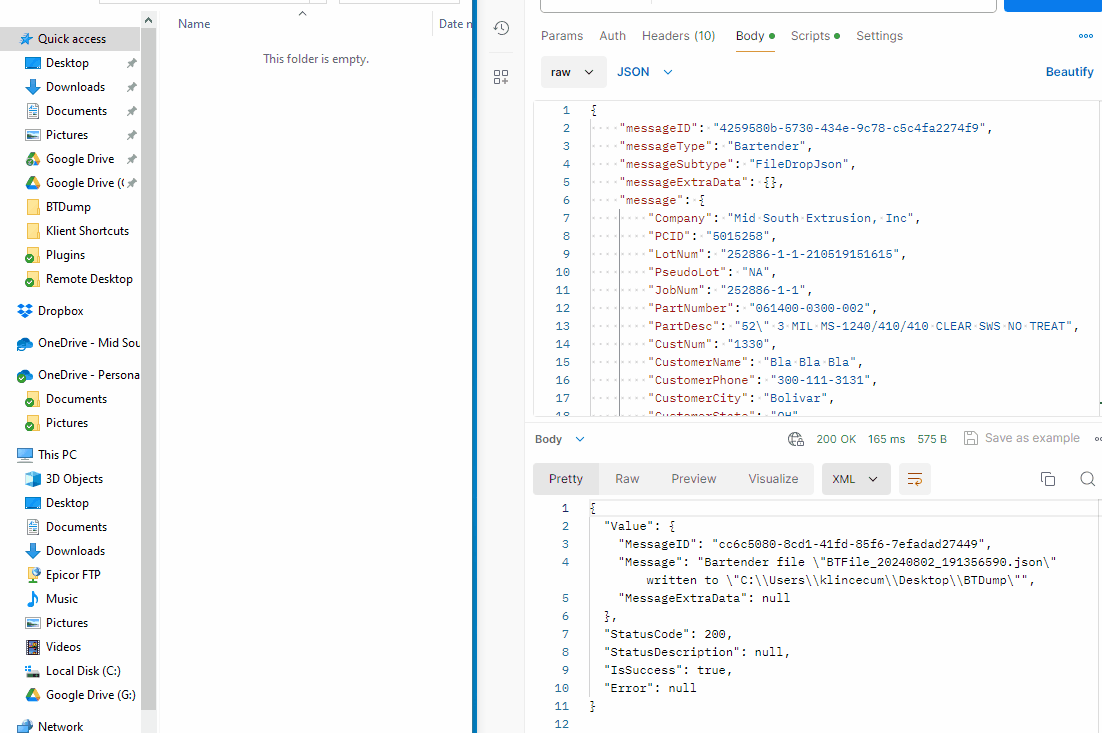Click the "CustomerCity": "Bolivar" line
The width and height of the screenshot is (1102, 733).
click(x=741, y=398)
